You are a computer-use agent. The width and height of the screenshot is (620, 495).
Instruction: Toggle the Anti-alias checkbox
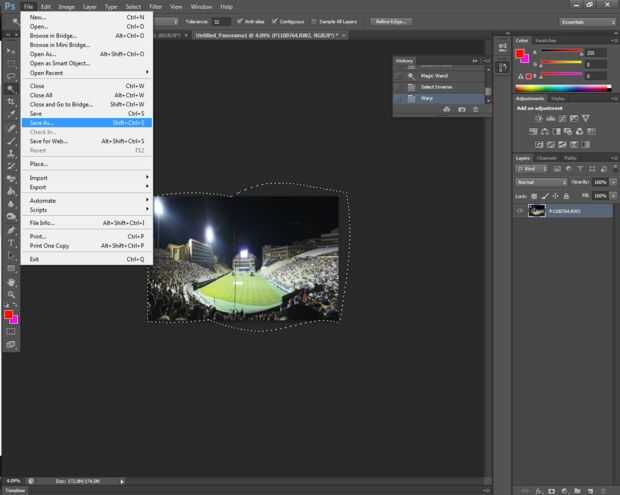pos(240,21)
